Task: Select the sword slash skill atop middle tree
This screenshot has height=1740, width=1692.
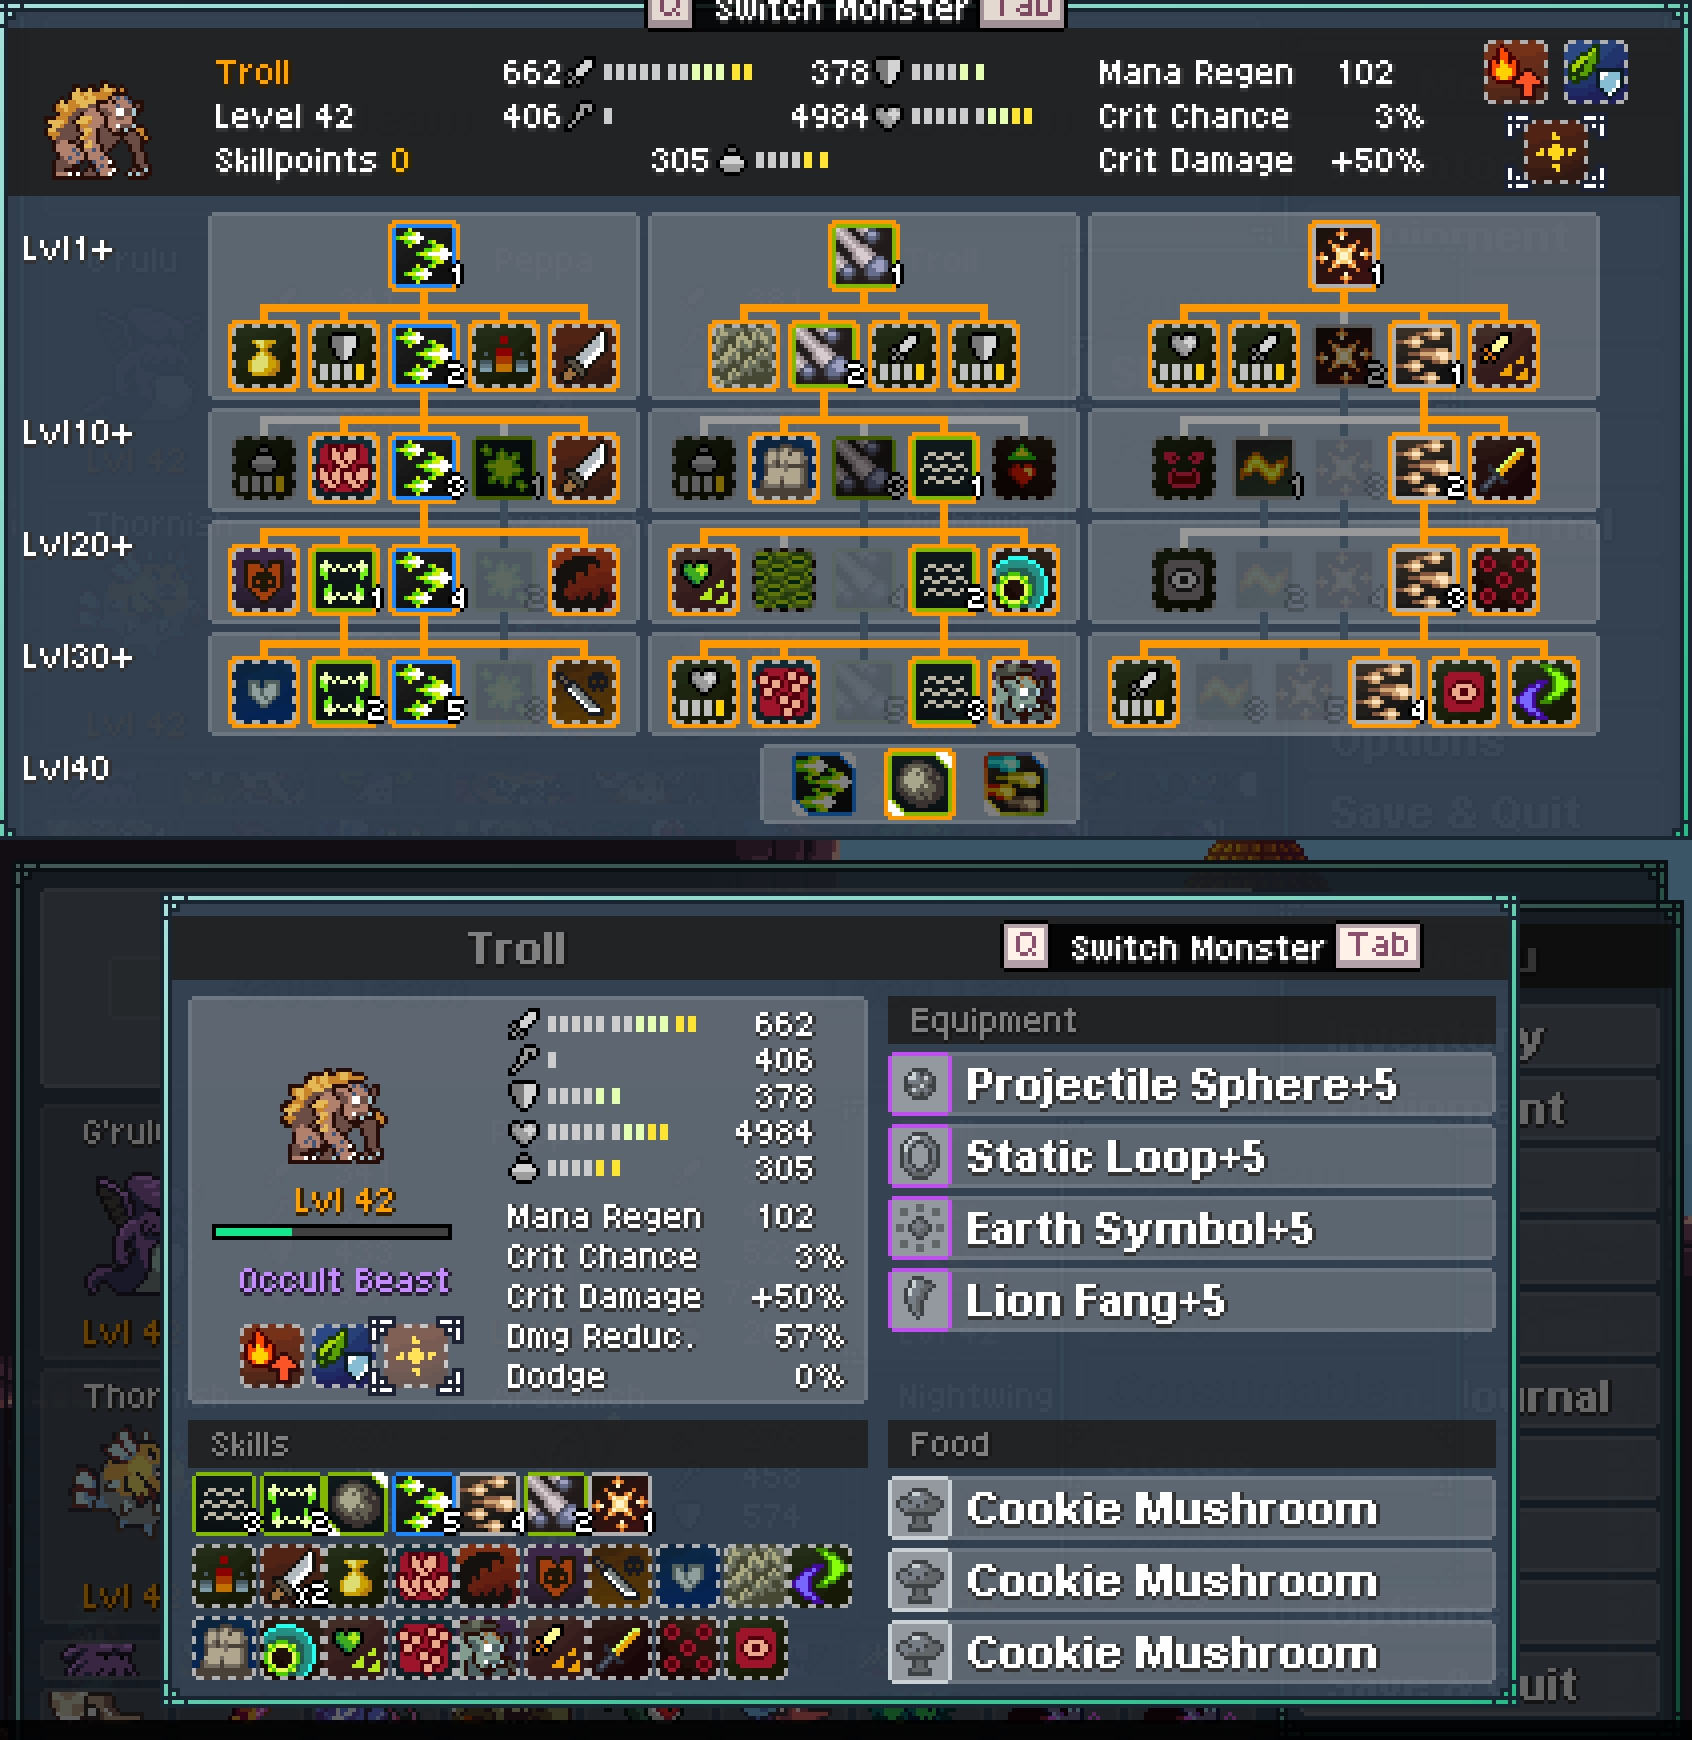Action: 863,255
